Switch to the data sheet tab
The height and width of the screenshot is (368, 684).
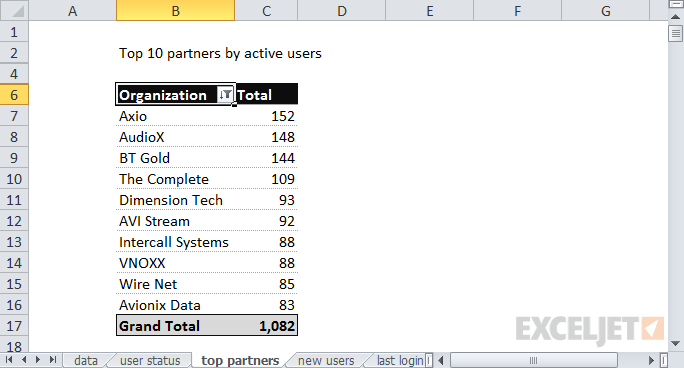coord(86,361)
